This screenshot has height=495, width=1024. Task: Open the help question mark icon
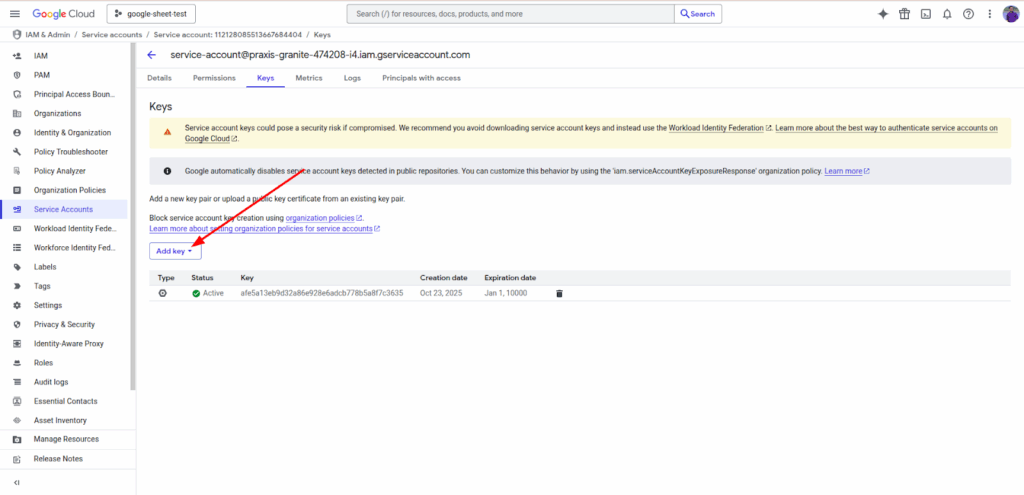point(968,14)
